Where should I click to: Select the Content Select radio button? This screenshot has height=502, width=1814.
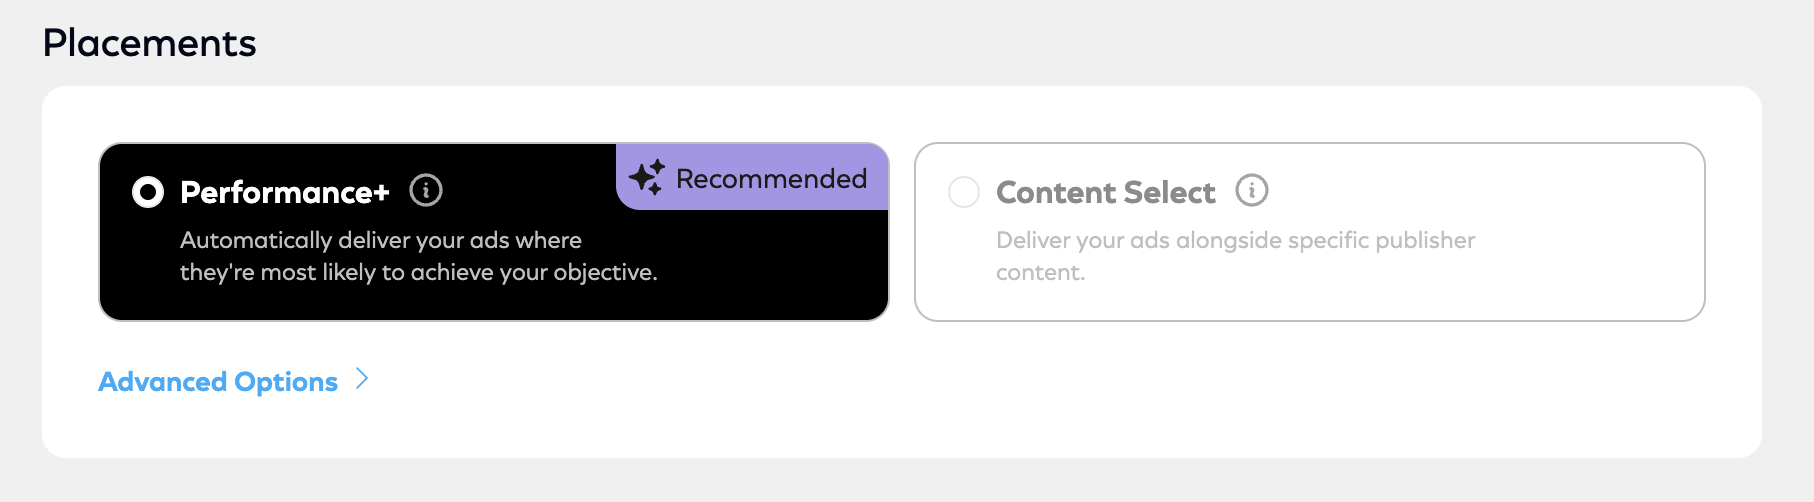pyautogui.click(x=964, y=192)
